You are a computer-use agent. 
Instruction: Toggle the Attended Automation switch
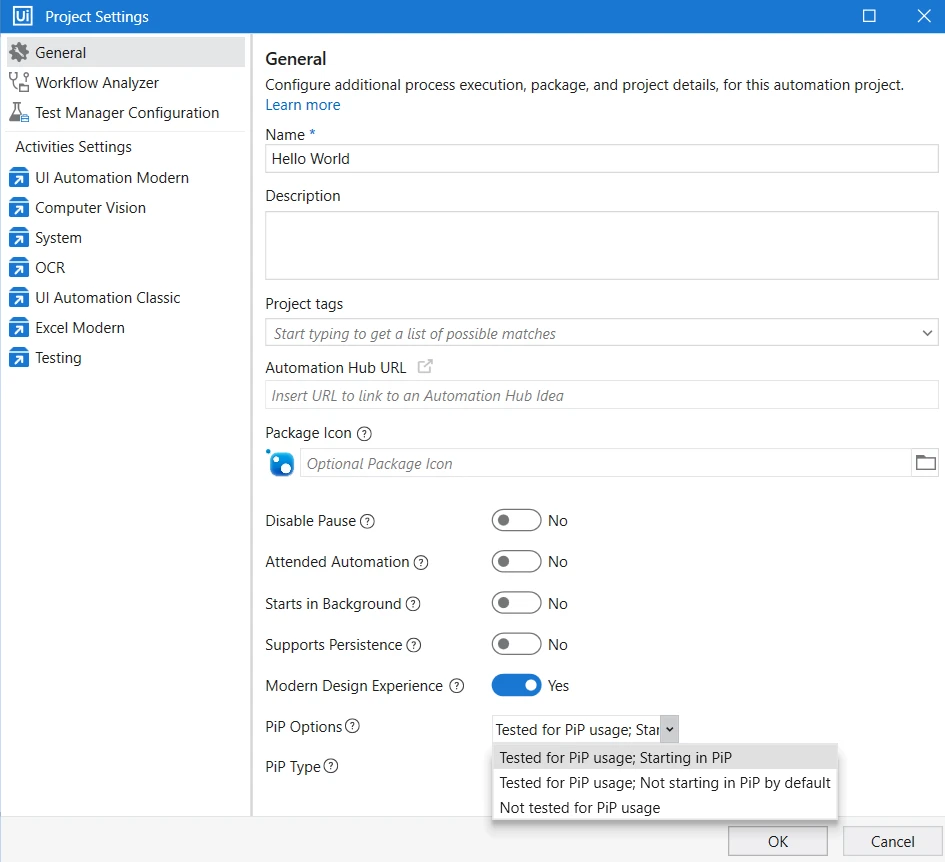516,562
